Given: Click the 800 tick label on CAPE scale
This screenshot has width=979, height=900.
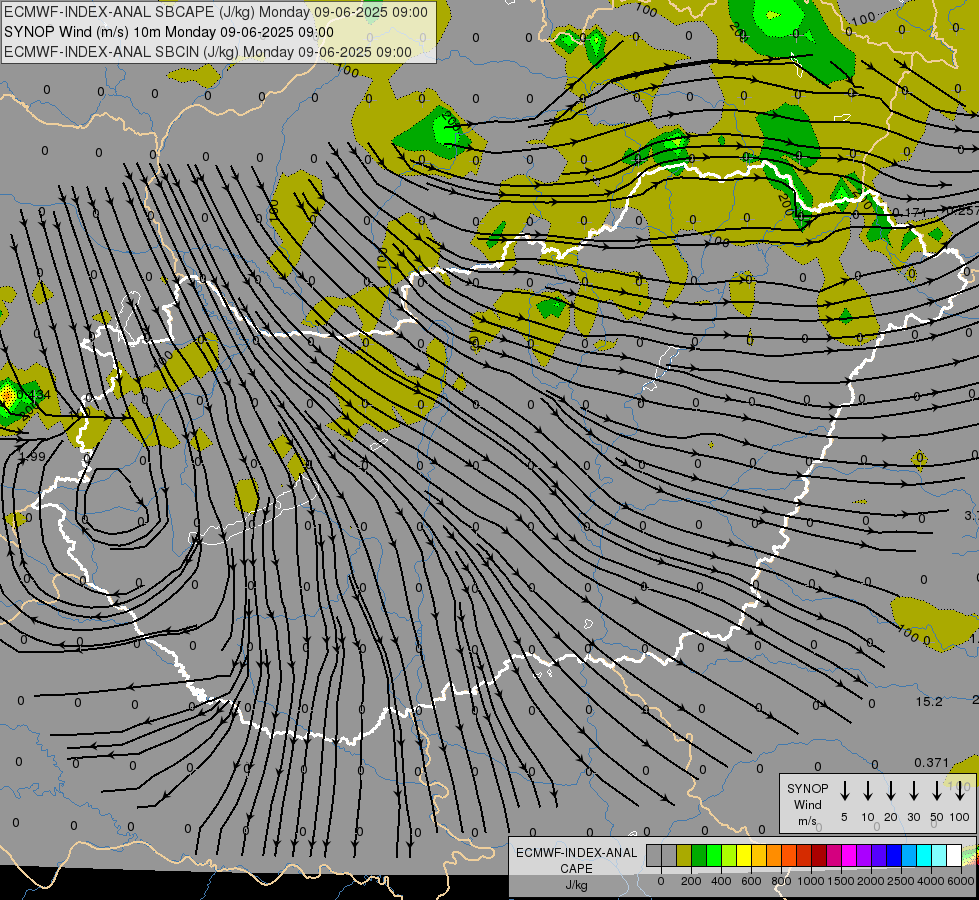Looking at the screenshot, I should [781, 881].
